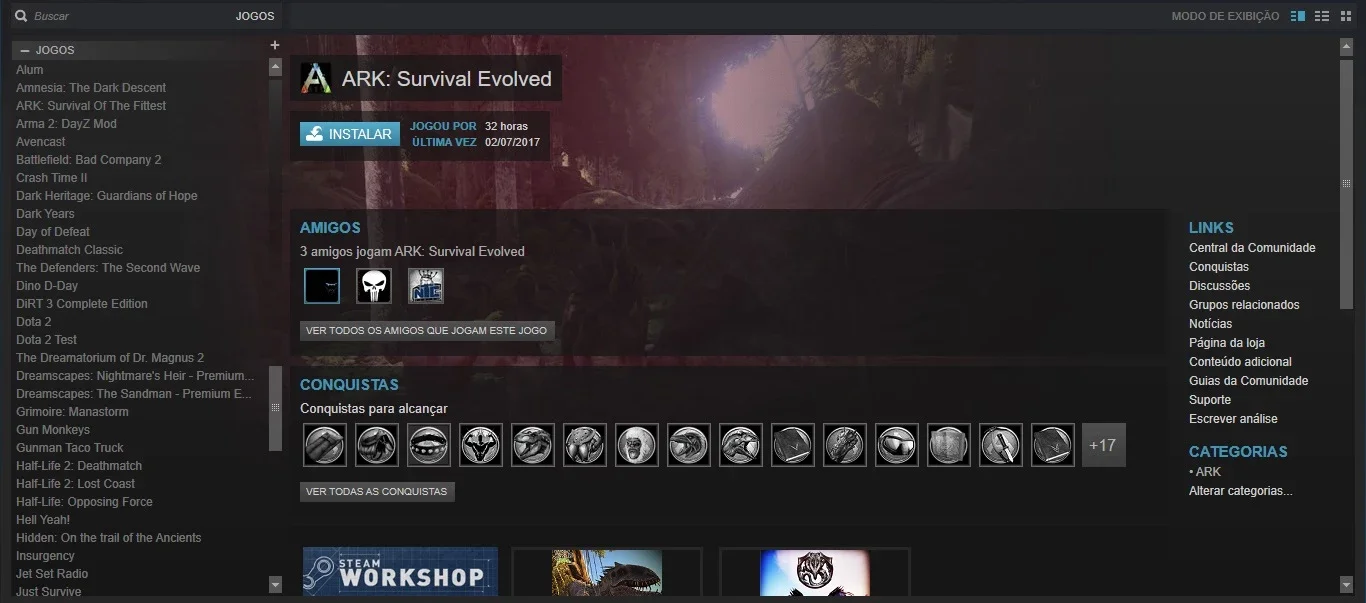Screen dimensions: 1366x603
Task: Select DiRT 3 Complete Edition
Action: 82,304
